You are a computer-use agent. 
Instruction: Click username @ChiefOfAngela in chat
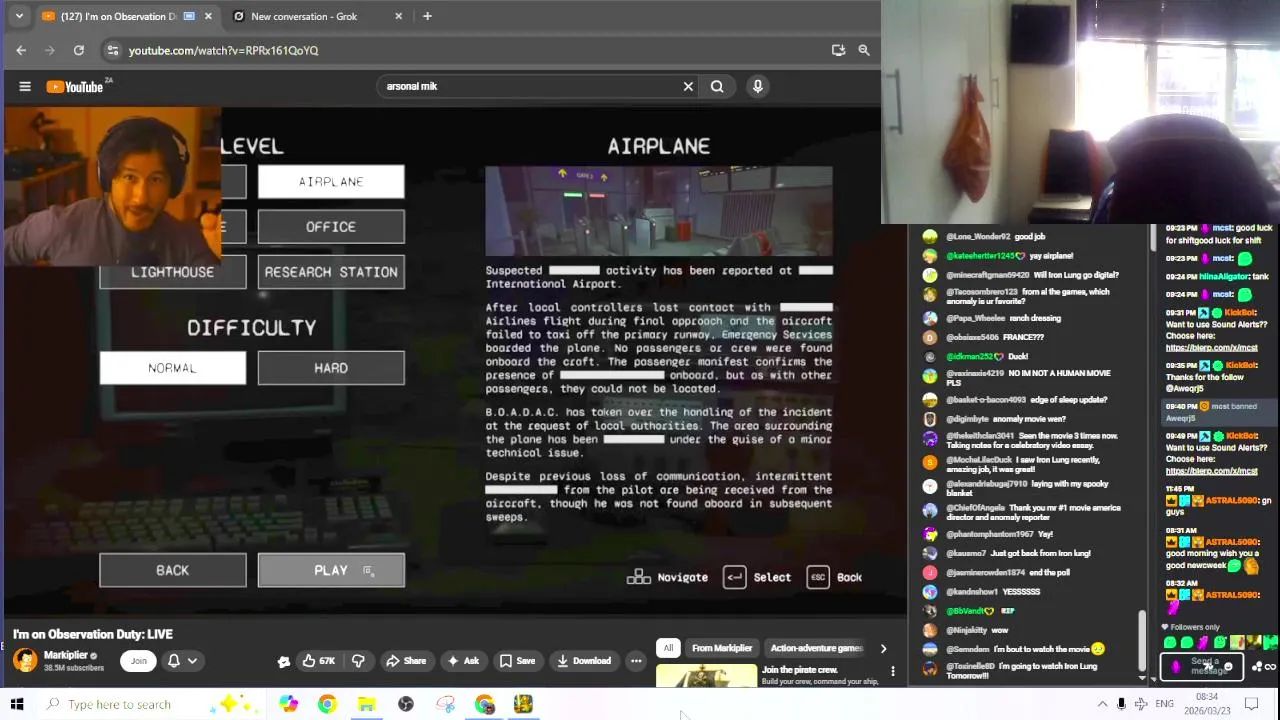(x=977, y=508)
